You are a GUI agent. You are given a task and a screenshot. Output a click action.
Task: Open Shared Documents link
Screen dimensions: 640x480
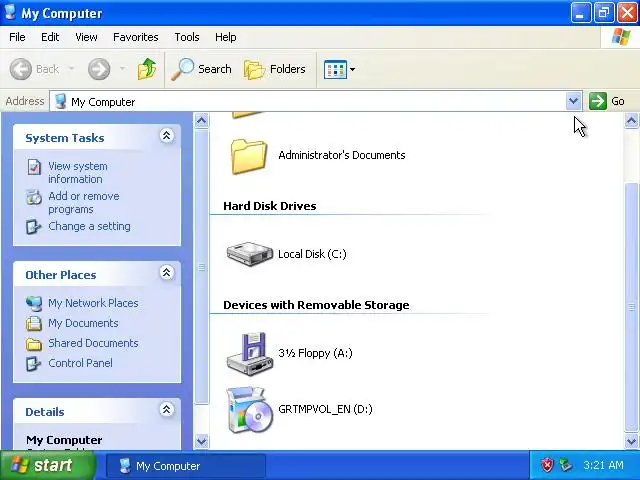(93, 343)
